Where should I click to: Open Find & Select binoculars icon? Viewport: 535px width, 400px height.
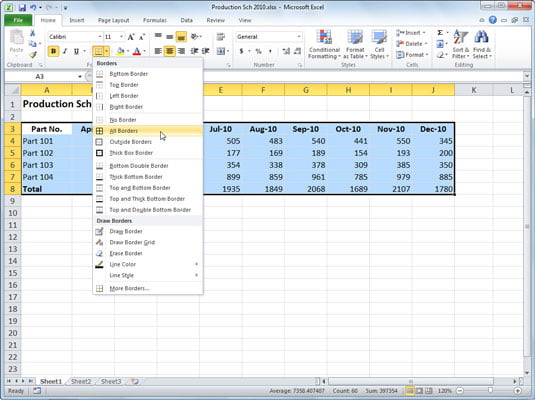click(481, 37)
